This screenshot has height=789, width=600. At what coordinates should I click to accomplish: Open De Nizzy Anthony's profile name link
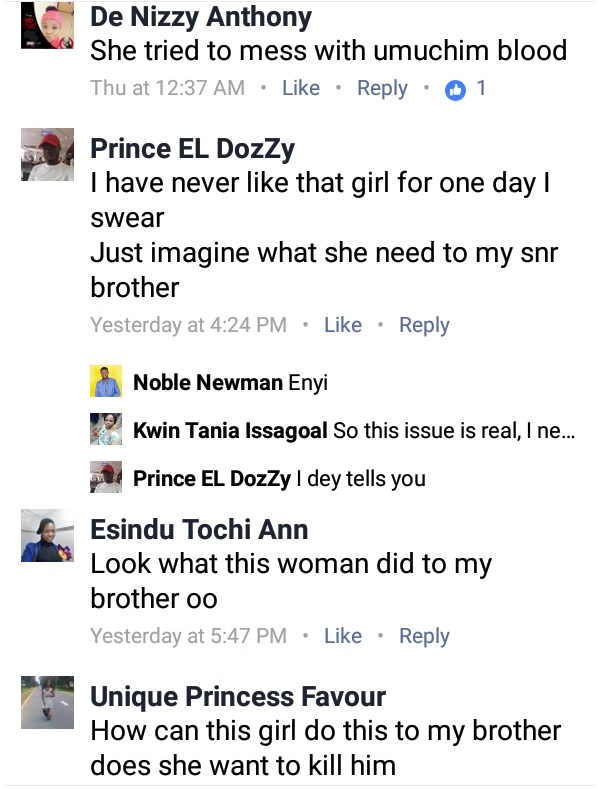pos(200,17)
